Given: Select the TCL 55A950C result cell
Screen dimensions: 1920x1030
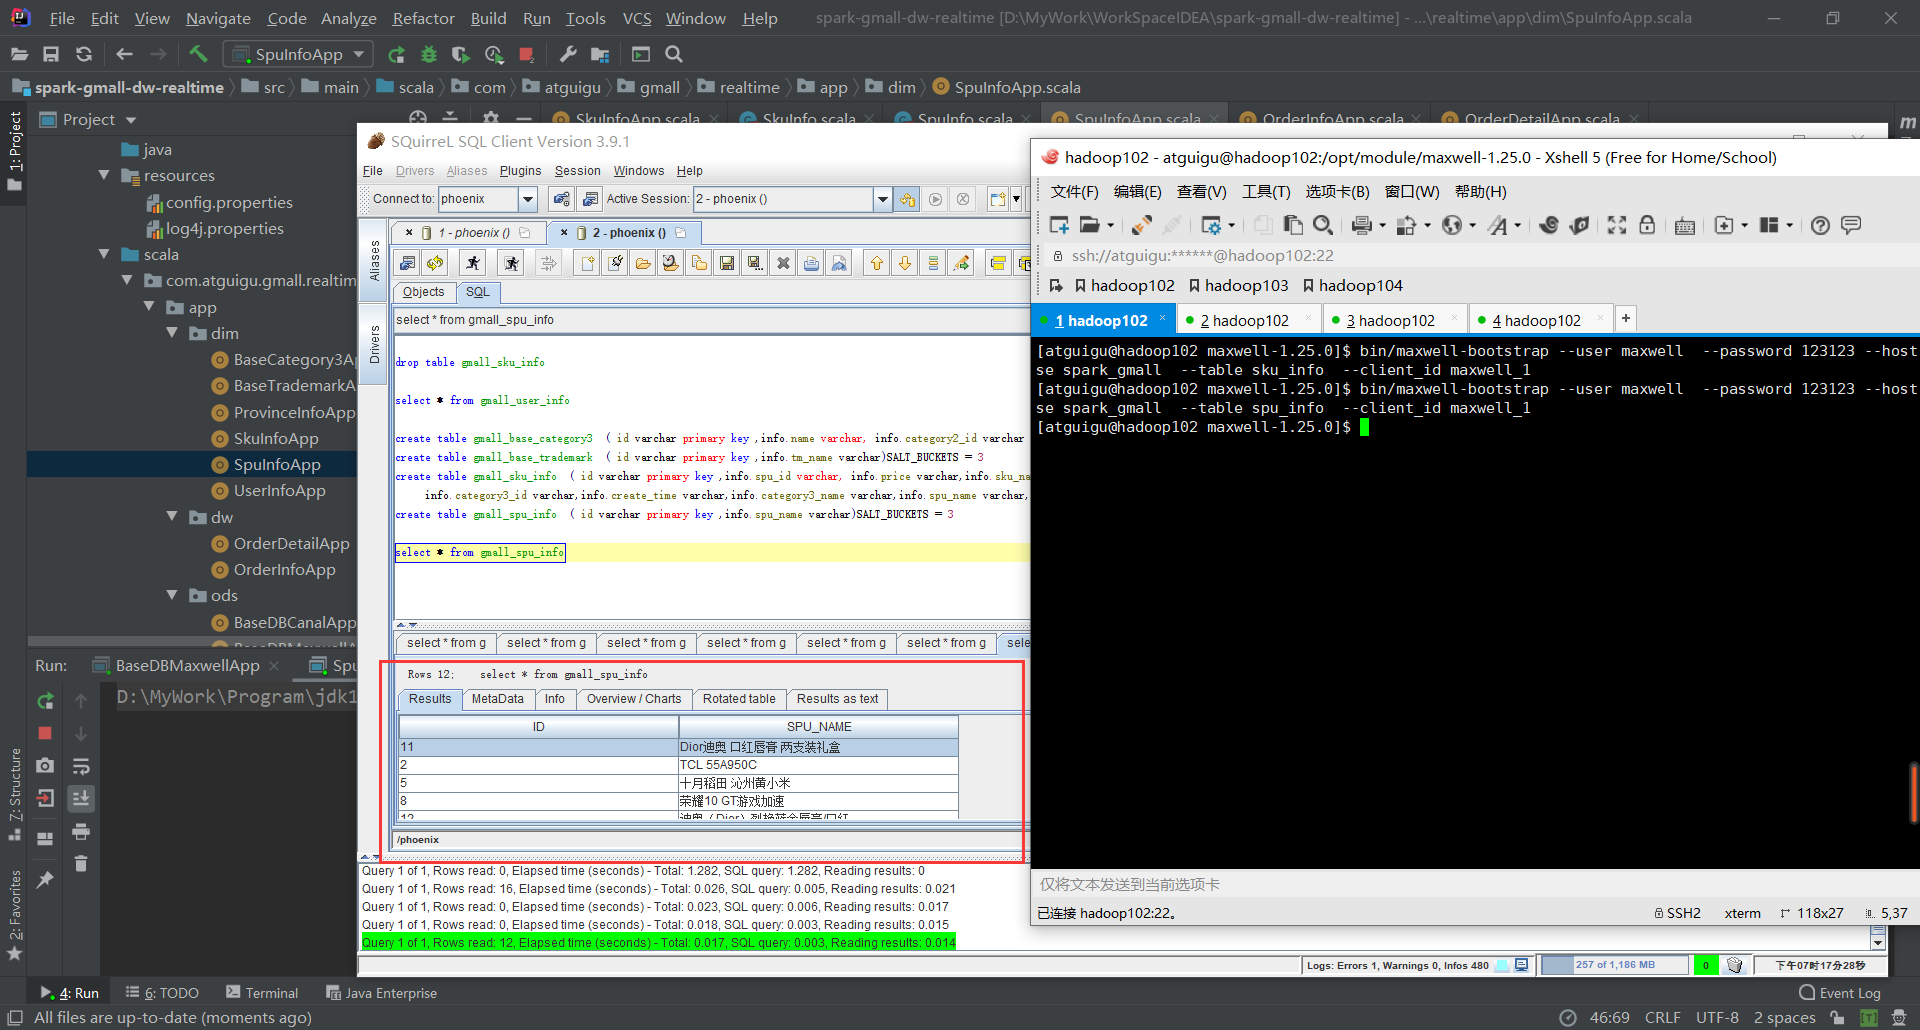Looking at the screenshot, I should click(x=818, y=765).
